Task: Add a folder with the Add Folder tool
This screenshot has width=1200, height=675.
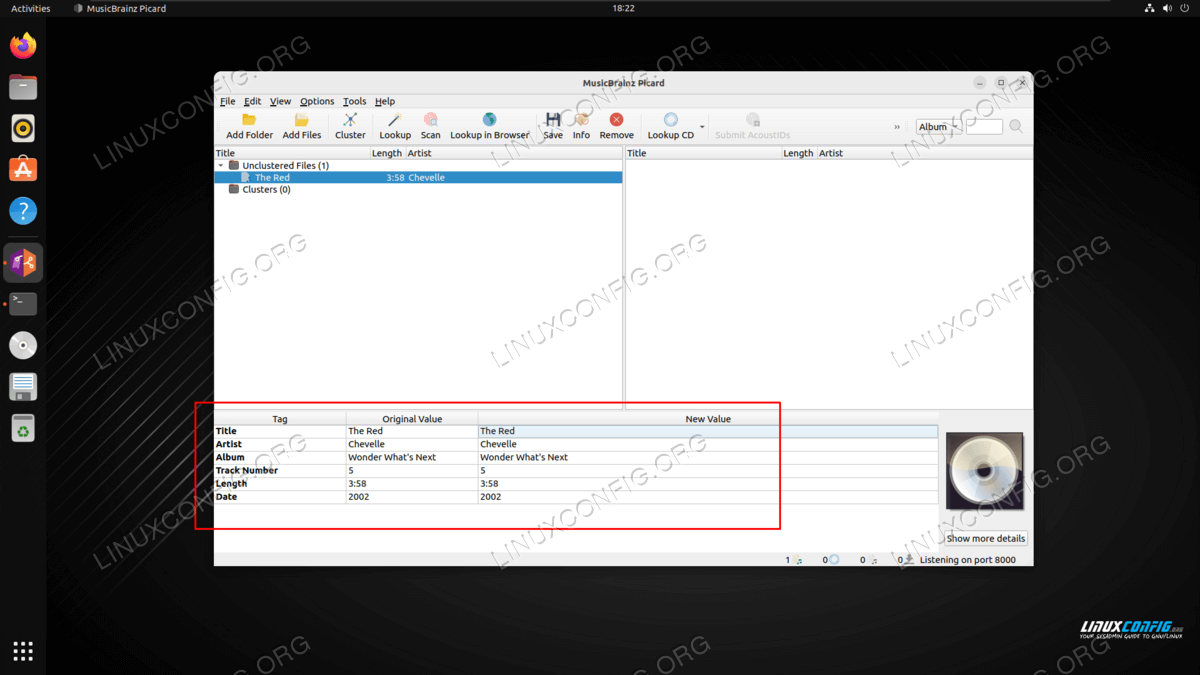Action: [x=249, y=126]
